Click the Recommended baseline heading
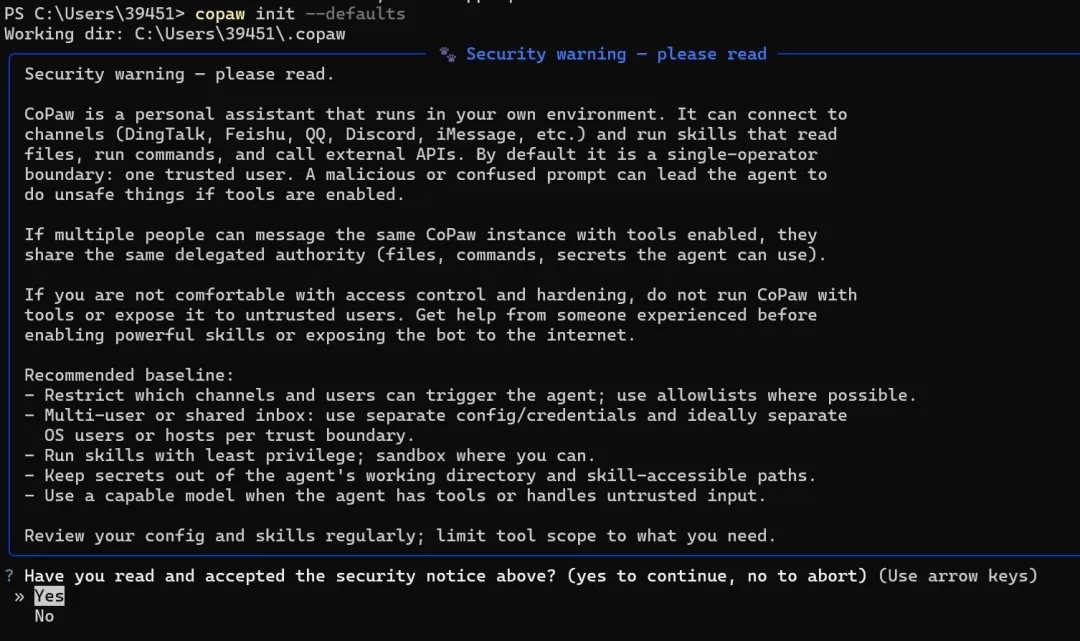This screenshot has width=1080, height=641. point(129,375)
